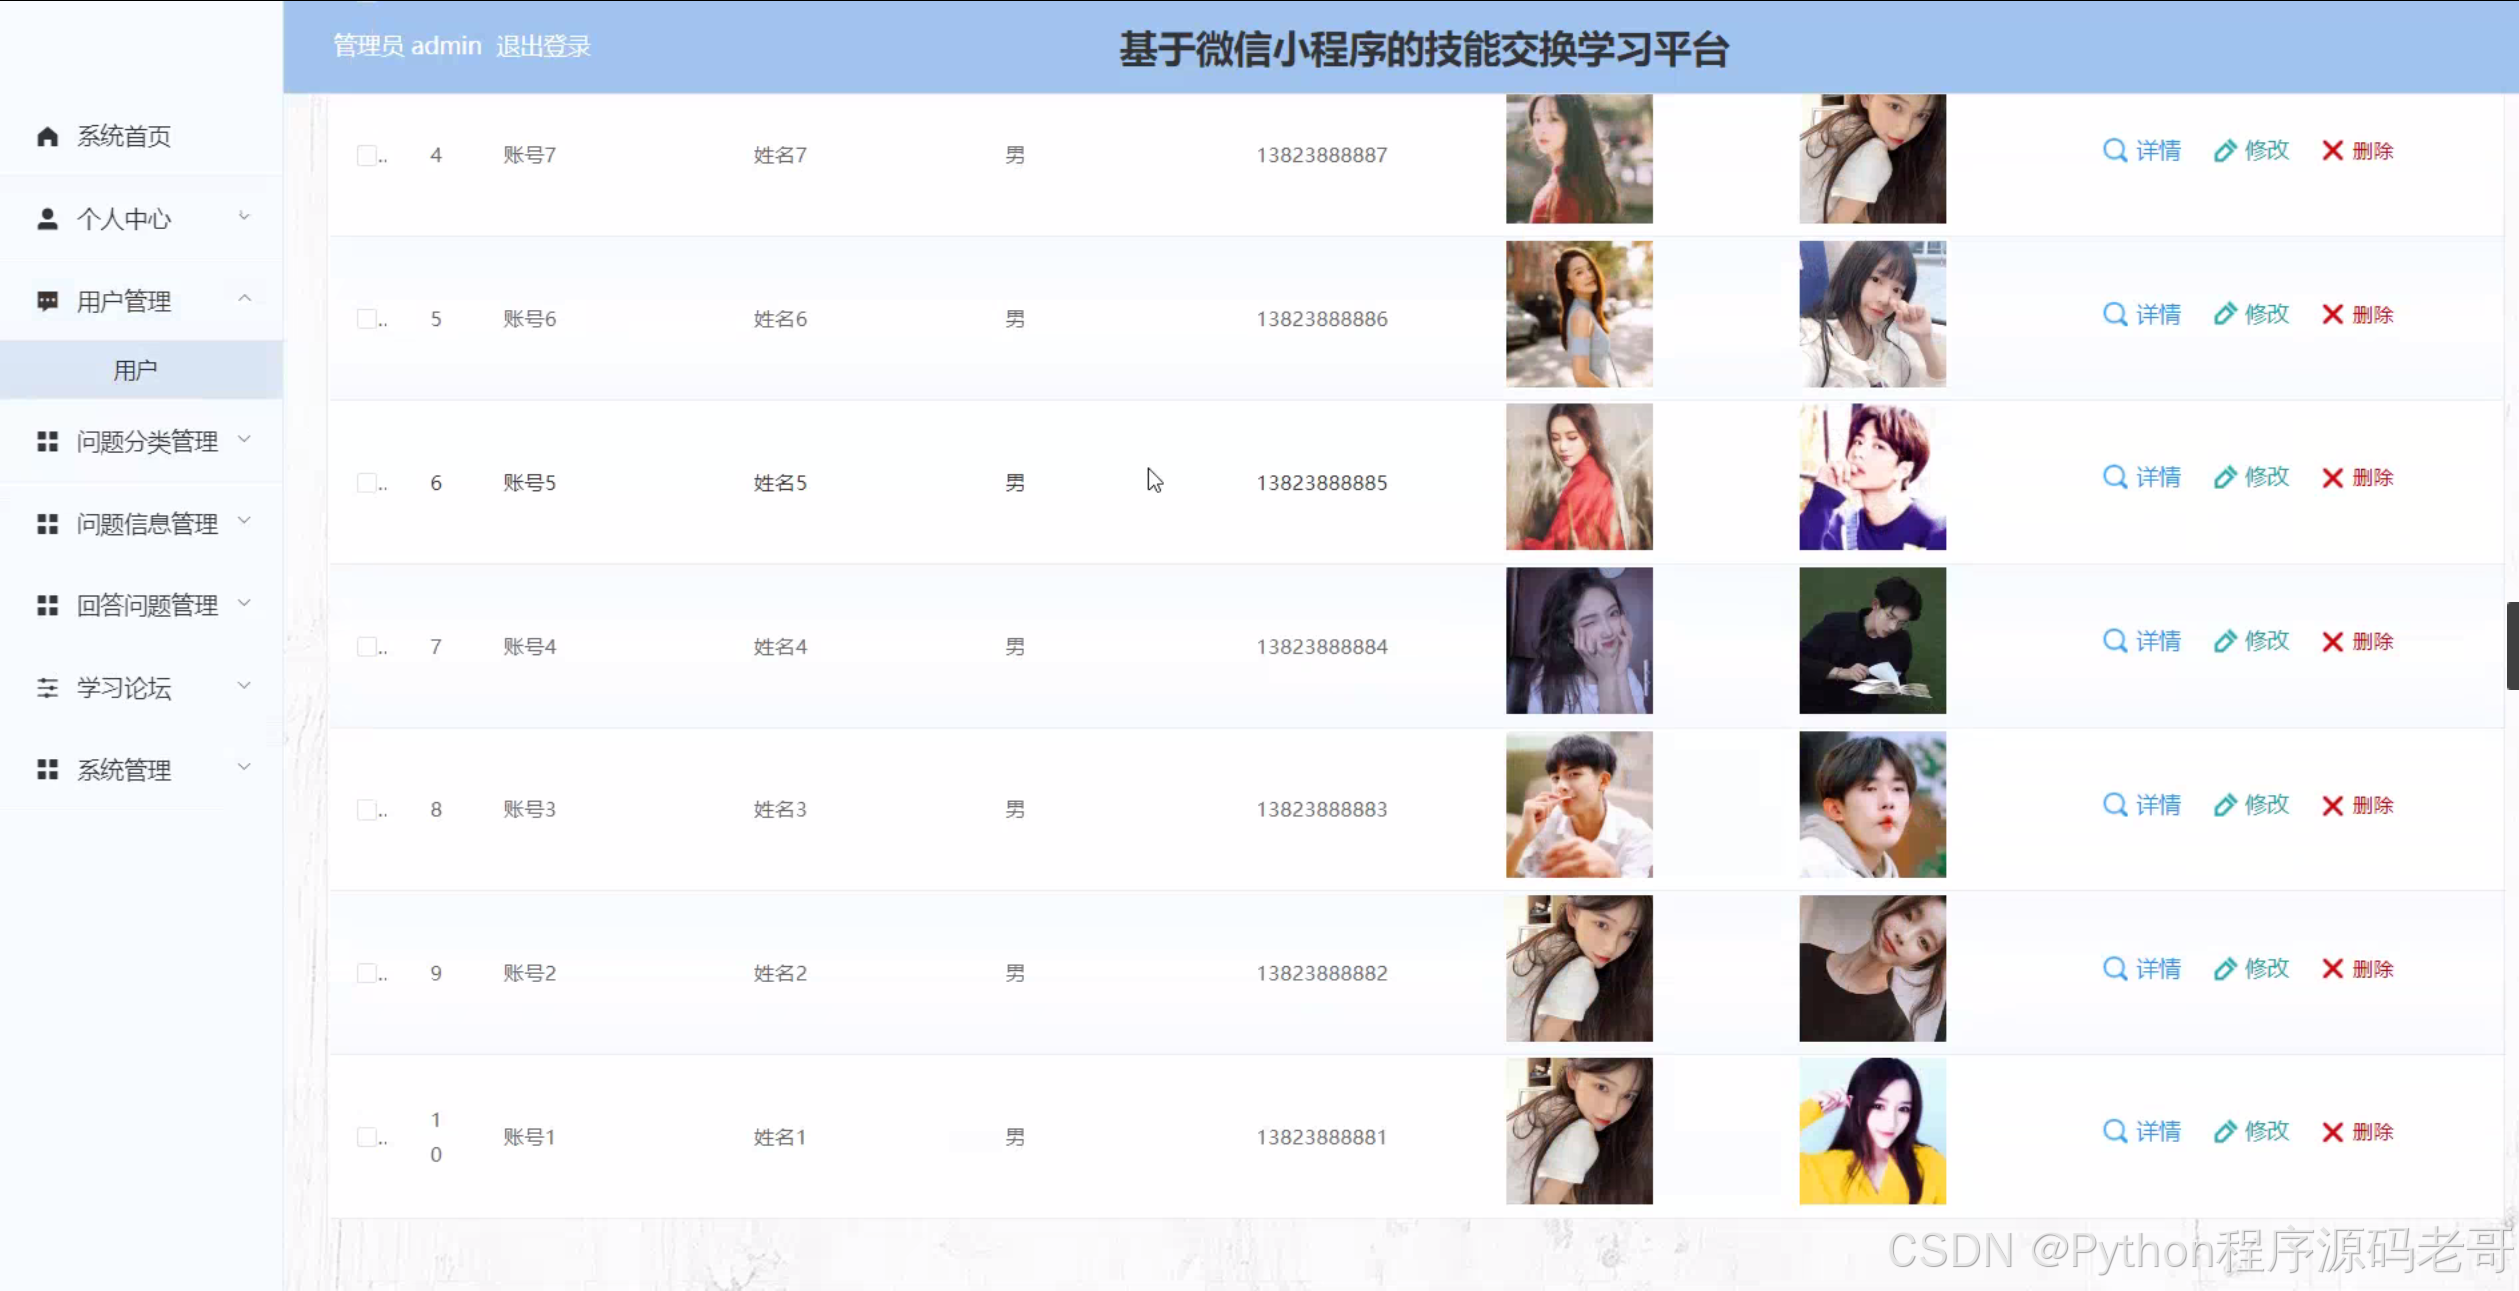Click the vertical scrollbar thumb on right edge
This screenshot has height=1291, width=2519.
2511,646
